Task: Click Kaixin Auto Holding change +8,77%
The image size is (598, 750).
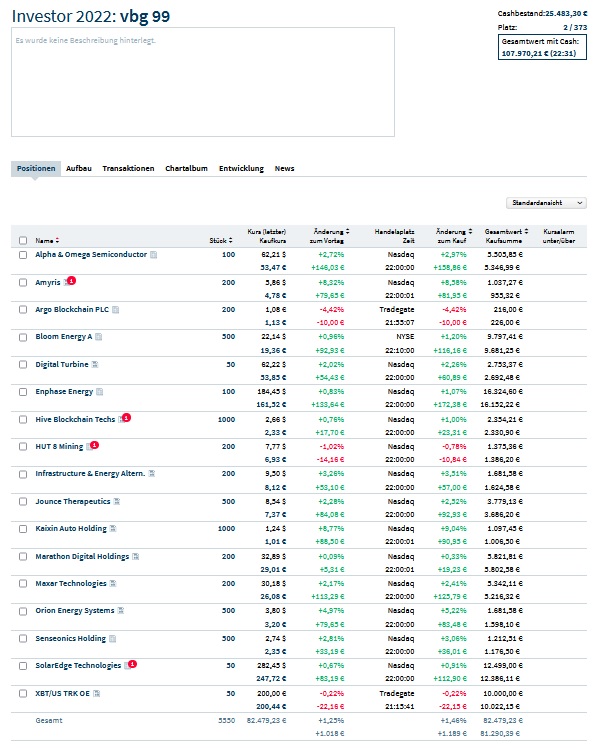Action: pyautogui.click(x=331, y=529)
